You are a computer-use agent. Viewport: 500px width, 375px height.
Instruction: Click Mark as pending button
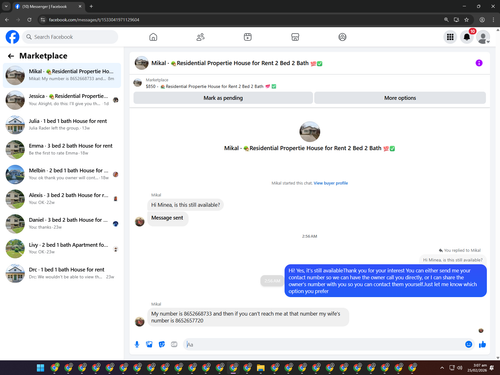pos(223,98)
